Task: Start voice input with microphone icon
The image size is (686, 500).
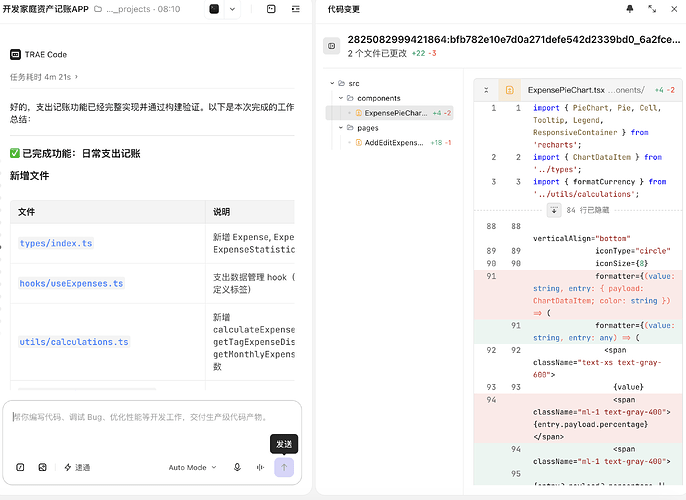Action: pyautogui.click(x=237, y=467)
